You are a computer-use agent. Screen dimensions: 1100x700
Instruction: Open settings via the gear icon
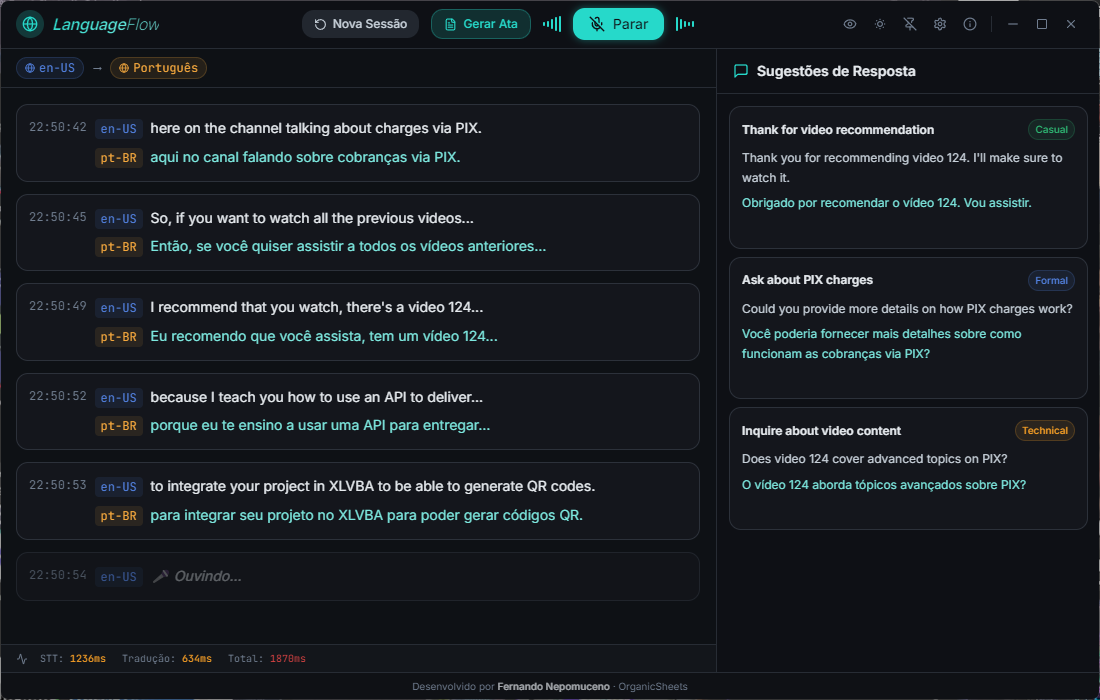(940, 24)
